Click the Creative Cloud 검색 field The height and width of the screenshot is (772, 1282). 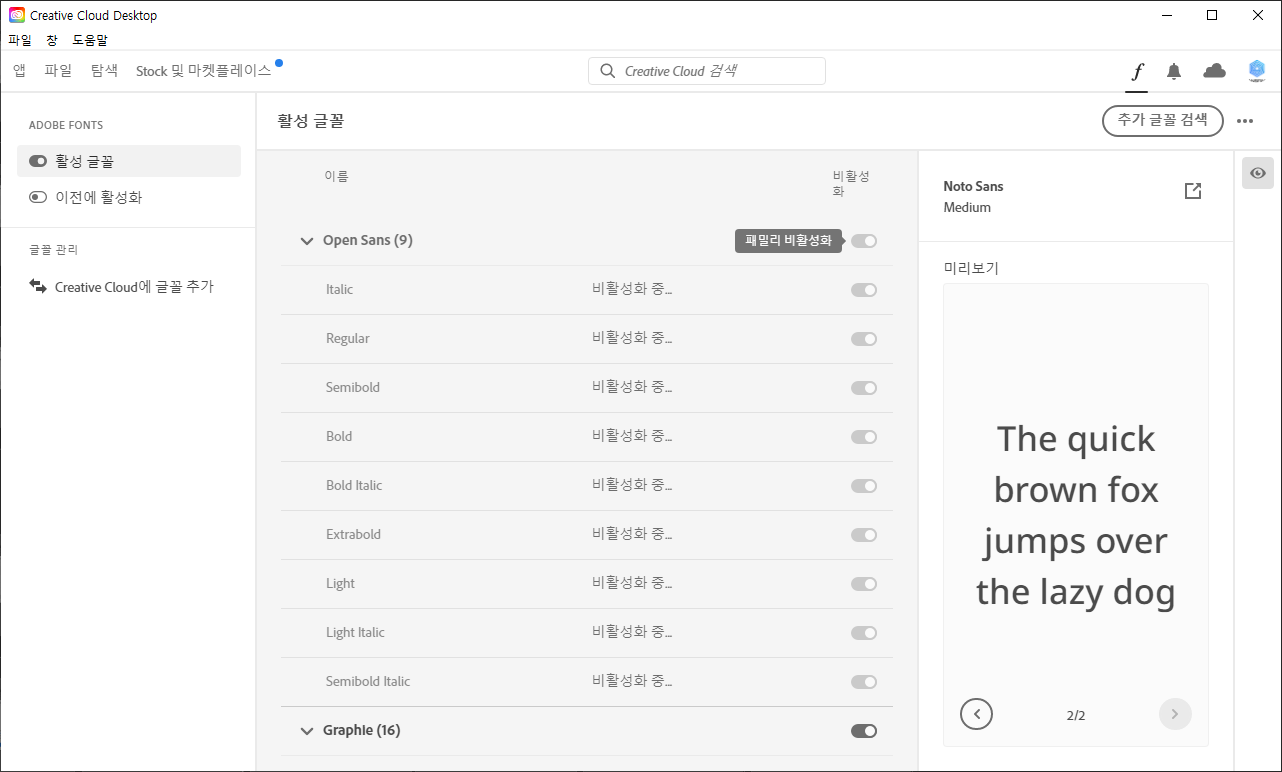[707, 71]
